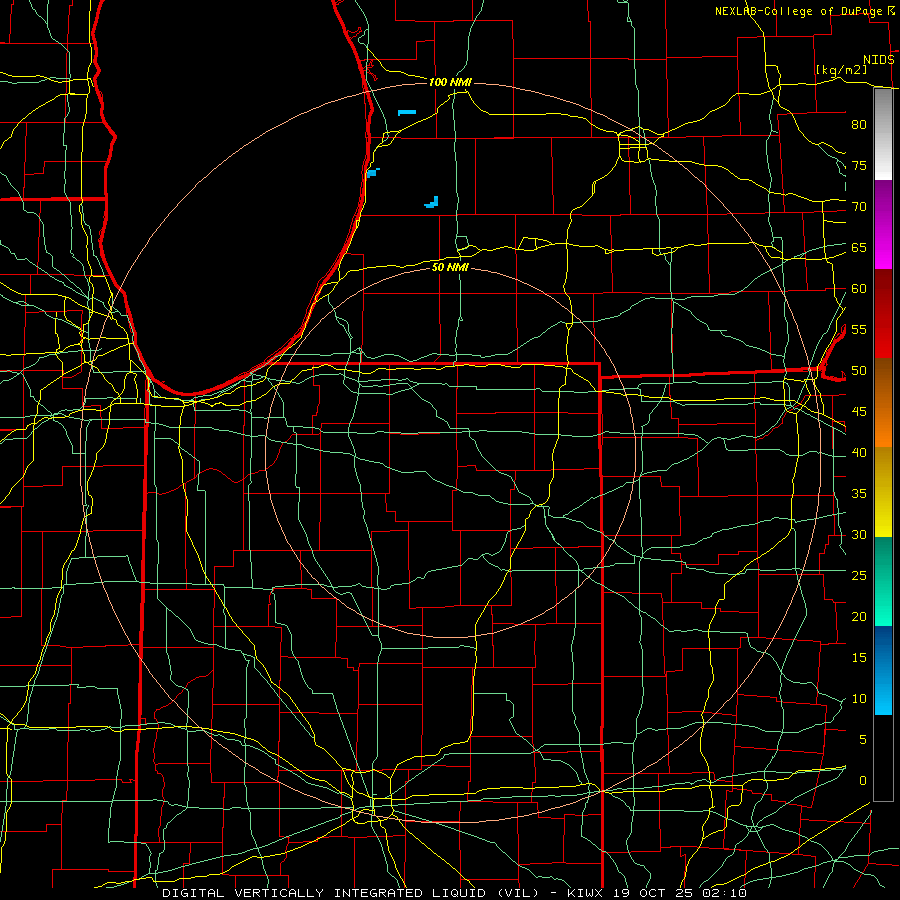This screenshot has height=900, width=900.
Task: Click the 50 value on color scale
Action: pyautogui.click(x=859, y=371)
